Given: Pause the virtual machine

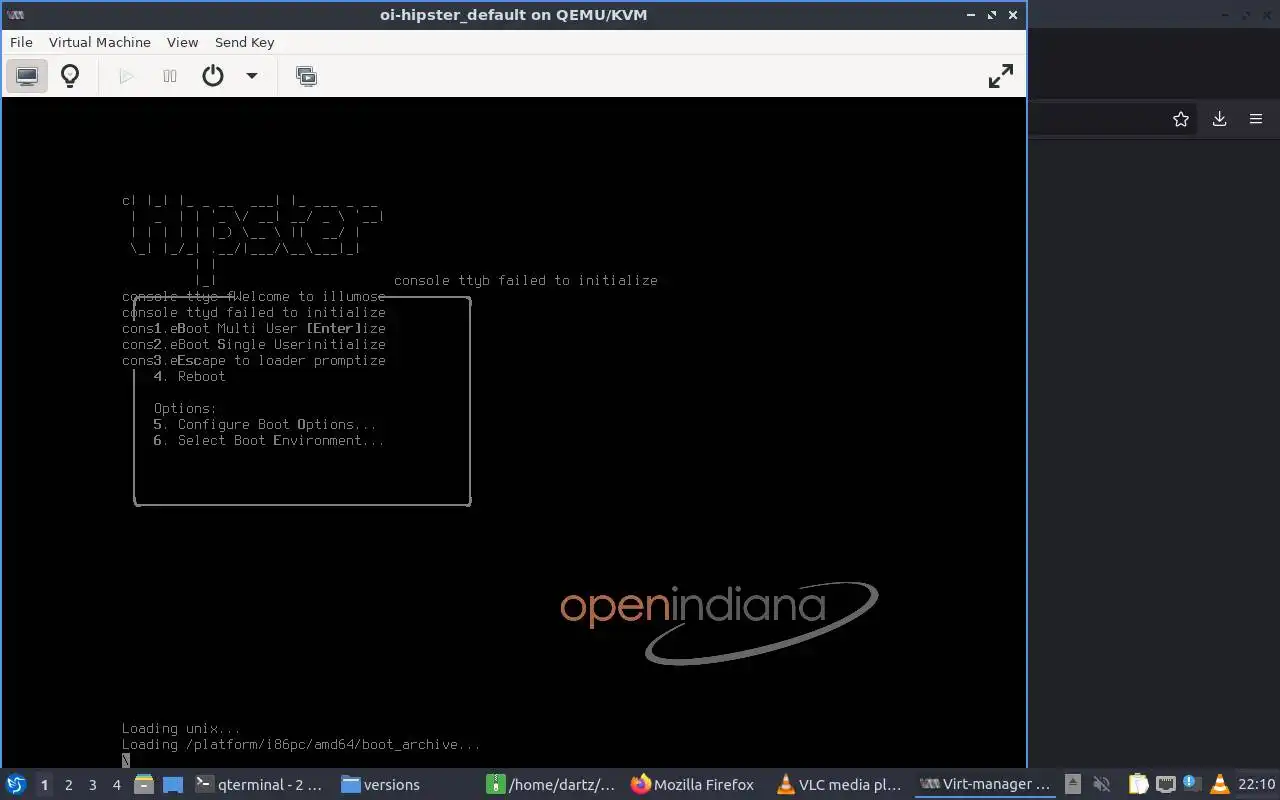Looking at the screenshot, I should 170,76.
